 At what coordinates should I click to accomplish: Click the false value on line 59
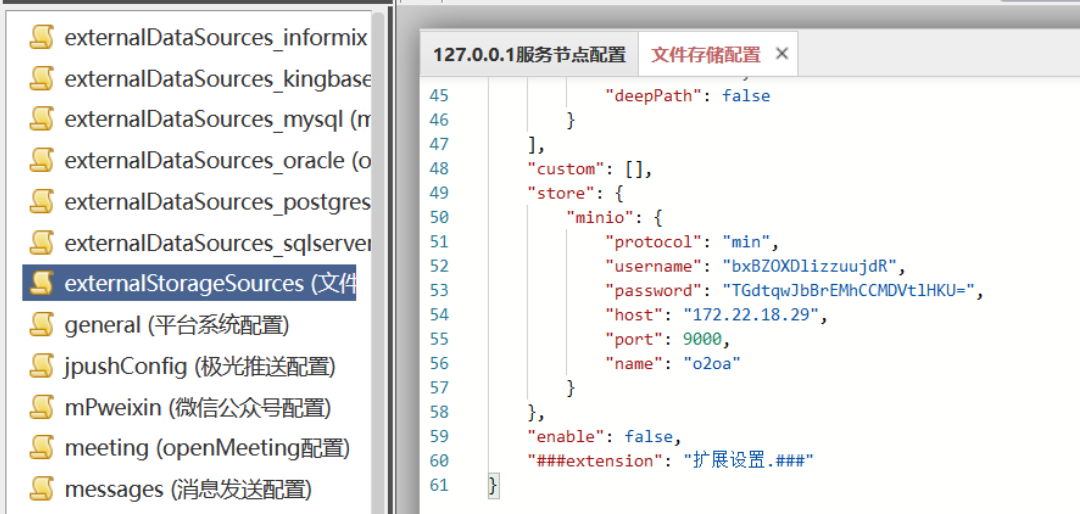649,437
